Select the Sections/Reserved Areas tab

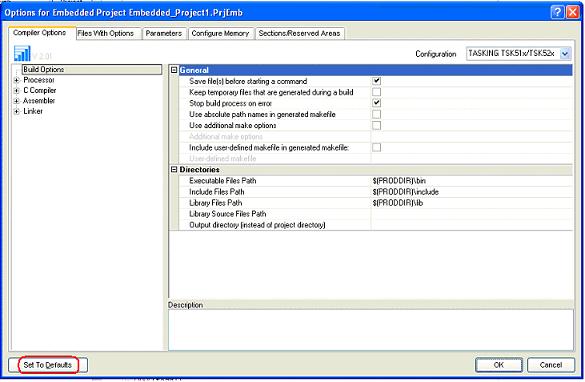pos(300,33)
